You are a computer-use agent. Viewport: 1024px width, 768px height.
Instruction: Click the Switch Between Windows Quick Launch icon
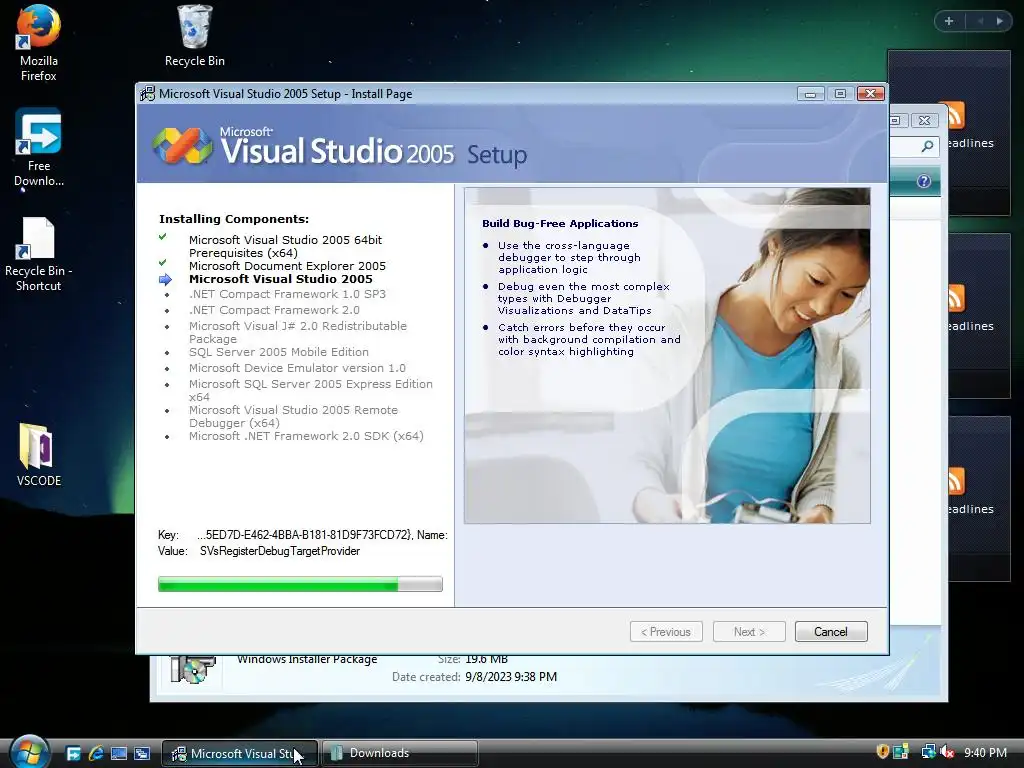142,754
